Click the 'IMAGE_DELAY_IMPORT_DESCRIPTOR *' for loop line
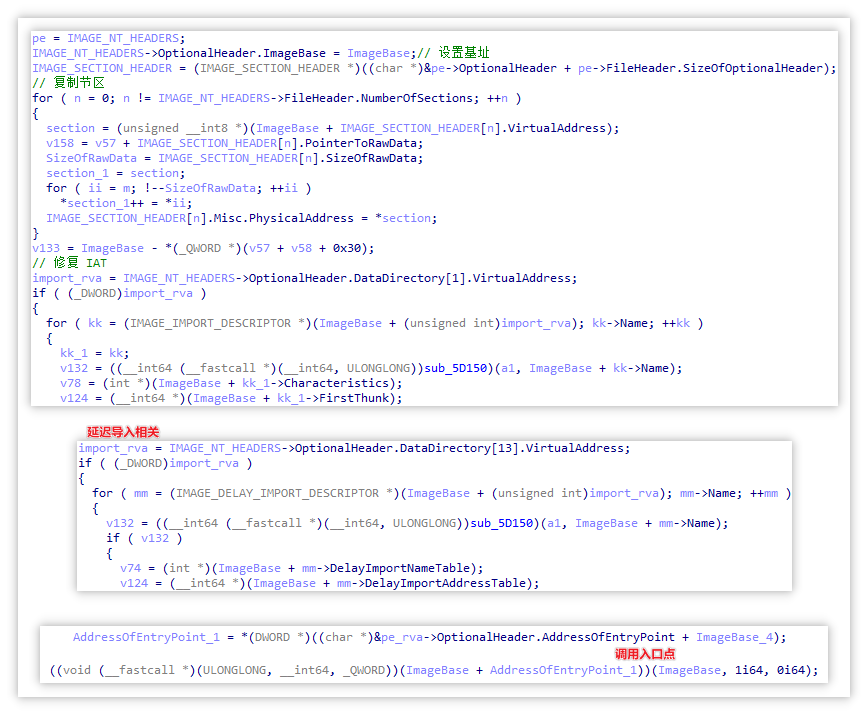Image resolution: width=868 pixels, height=715 pixels. (441, 493)
